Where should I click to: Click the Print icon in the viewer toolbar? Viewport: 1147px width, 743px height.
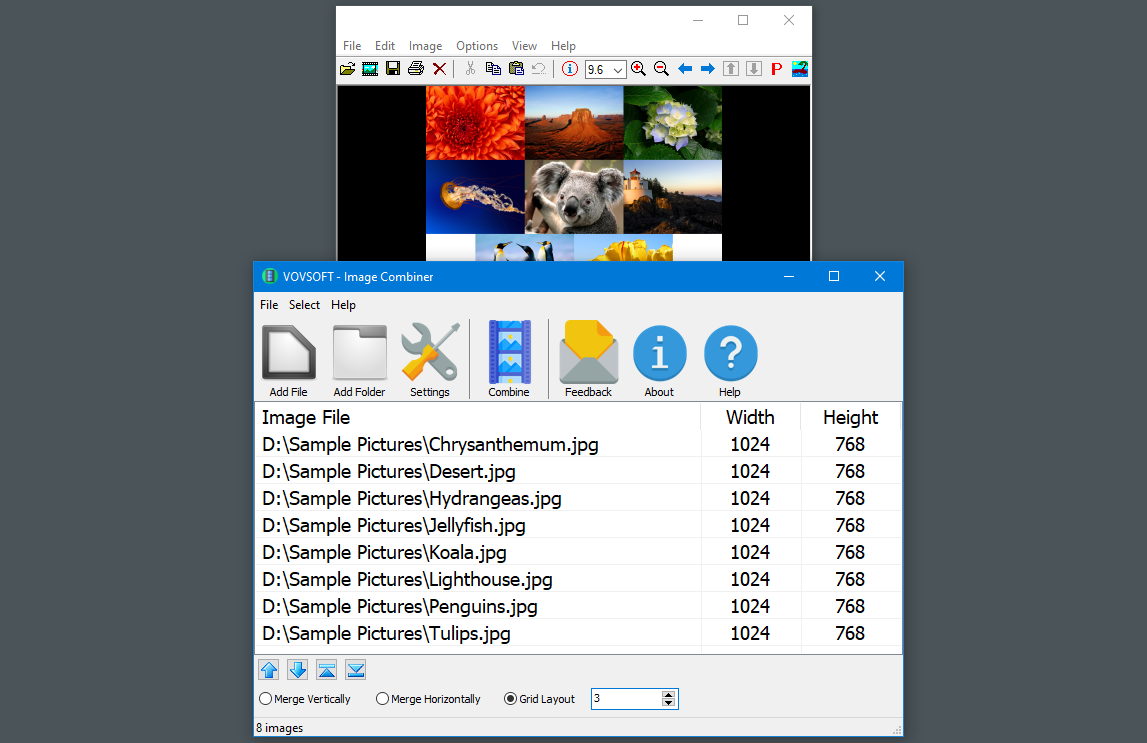click(416, 69)
